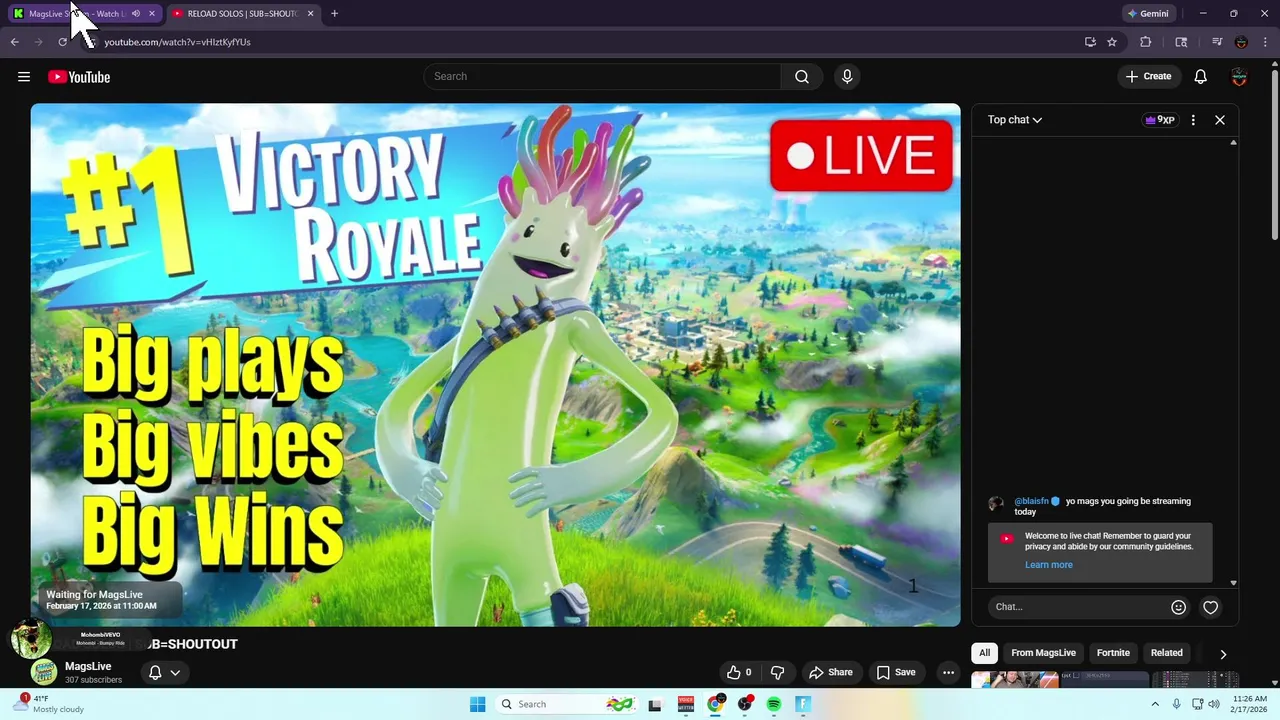Open the media controls toolbar icon
This screenshot has height=720, width=1280.
click(x=1217, y=42)
